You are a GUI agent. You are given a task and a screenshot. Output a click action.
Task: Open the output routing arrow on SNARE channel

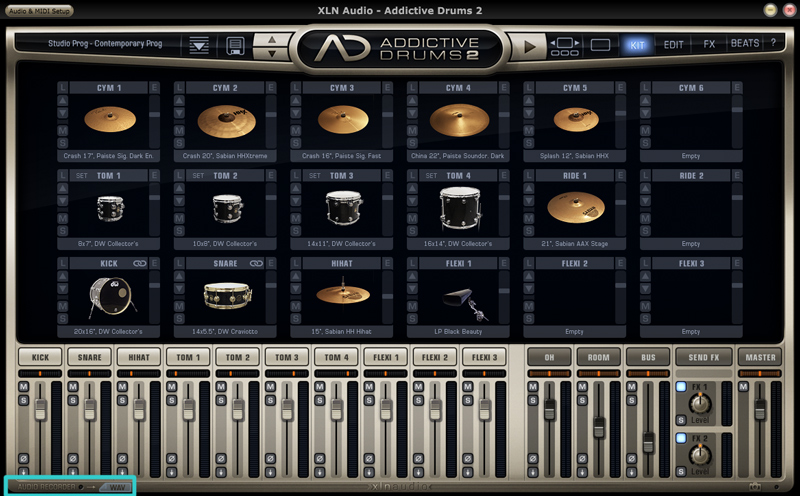pyautogui.click(x=73, y=472)
